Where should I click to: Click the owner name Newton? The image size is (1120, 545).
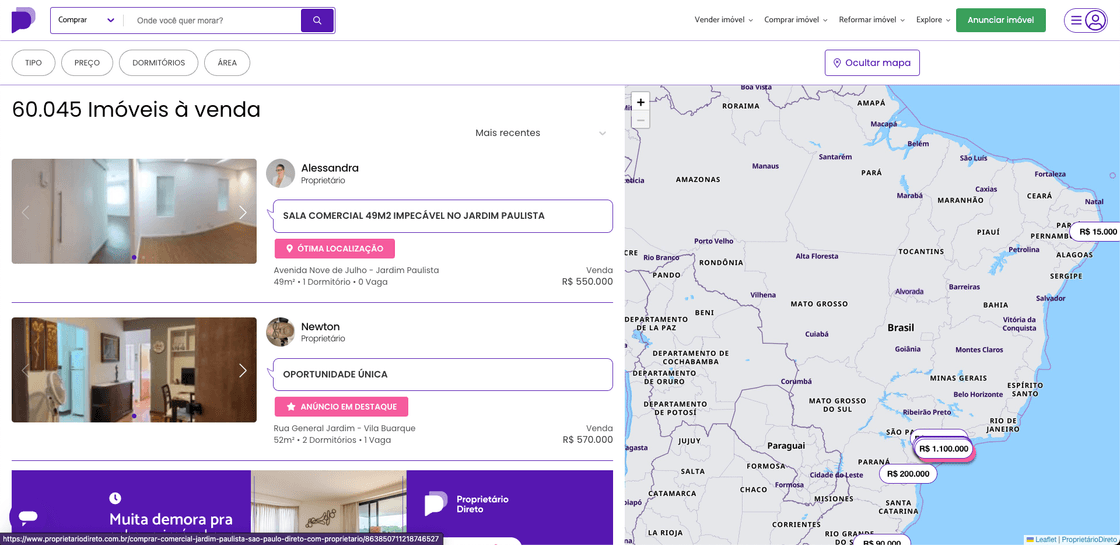[321, 326]
